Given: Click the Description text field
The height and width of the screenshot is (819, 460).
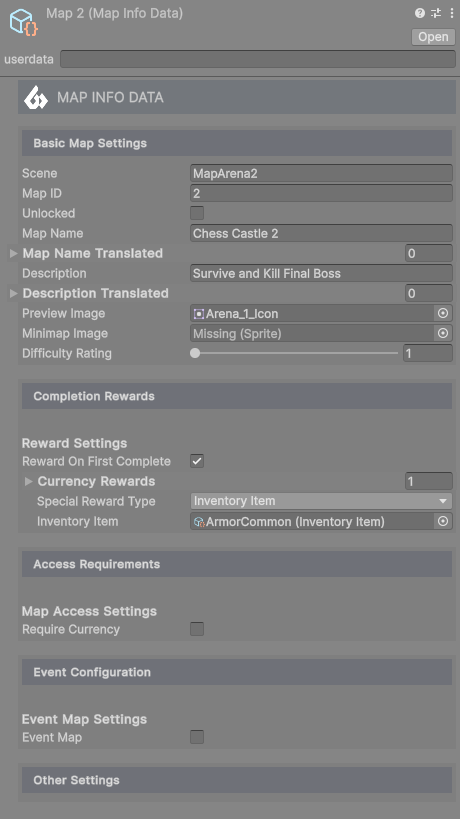Looking at the screenshot, I should (x=321, y=273).
